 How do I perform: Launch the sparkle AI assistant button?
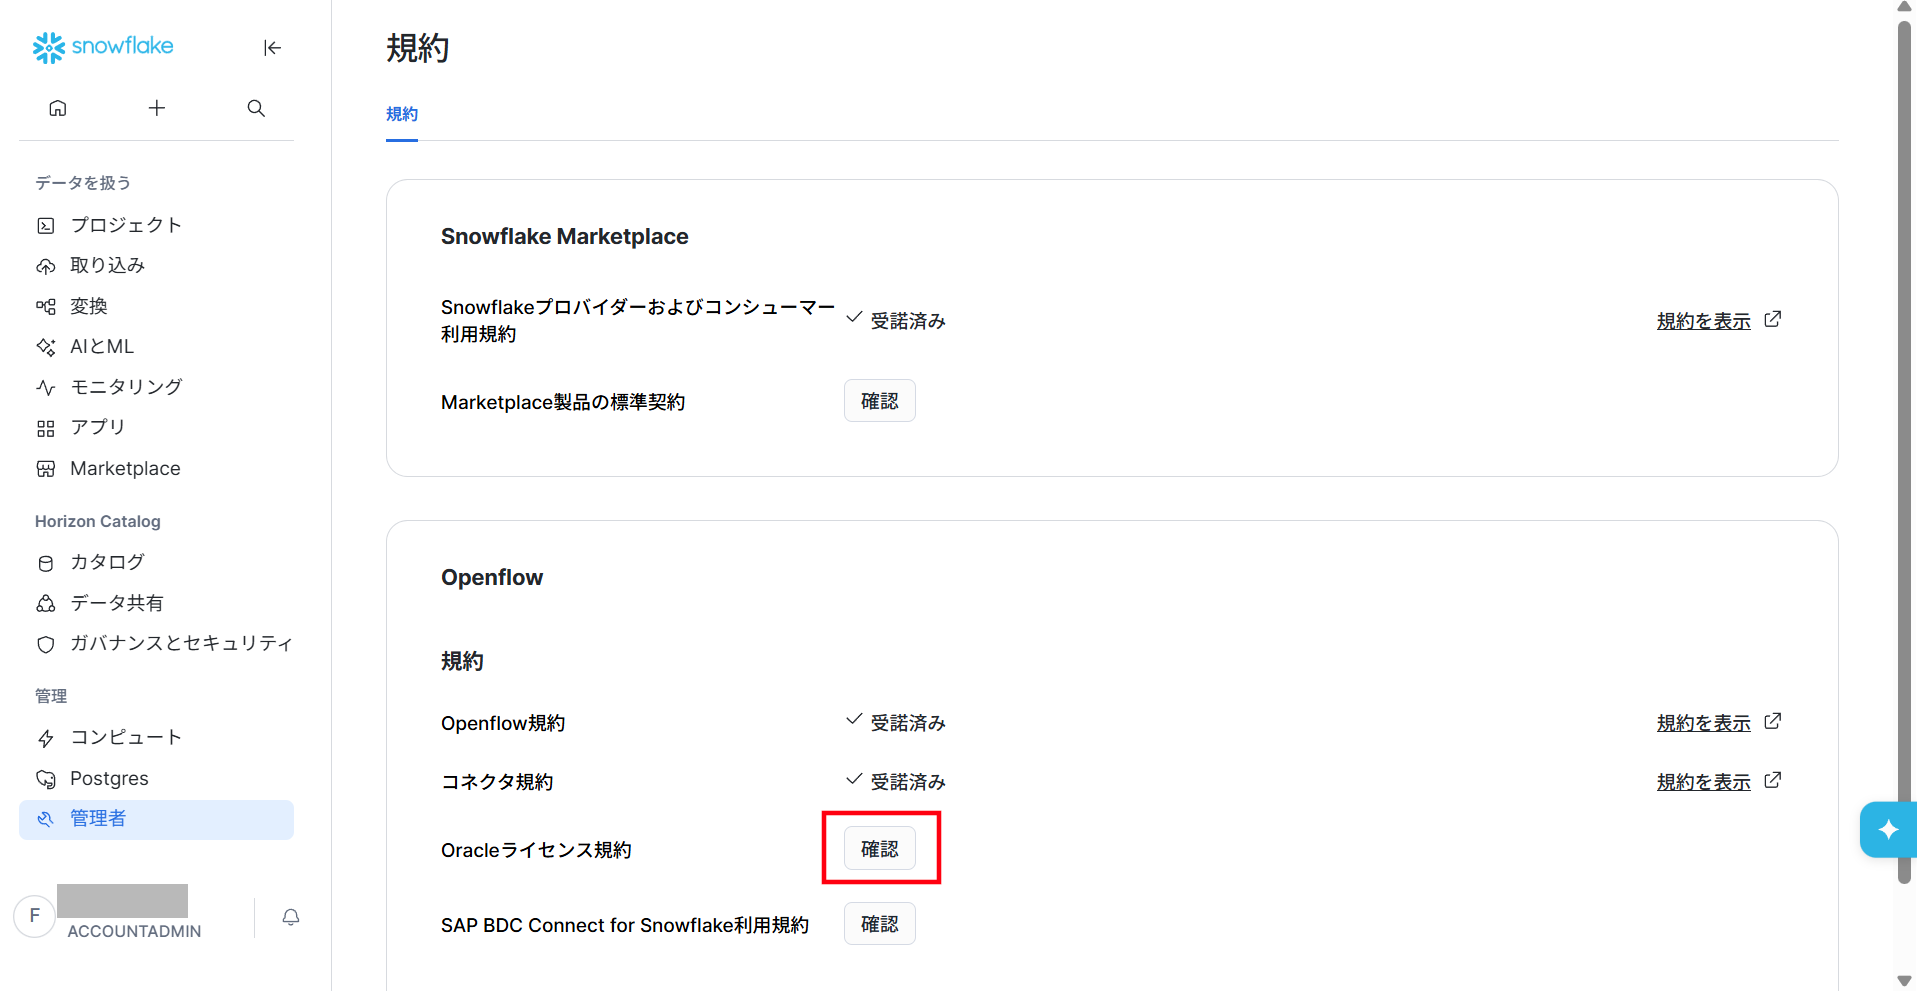(1888, 829)
